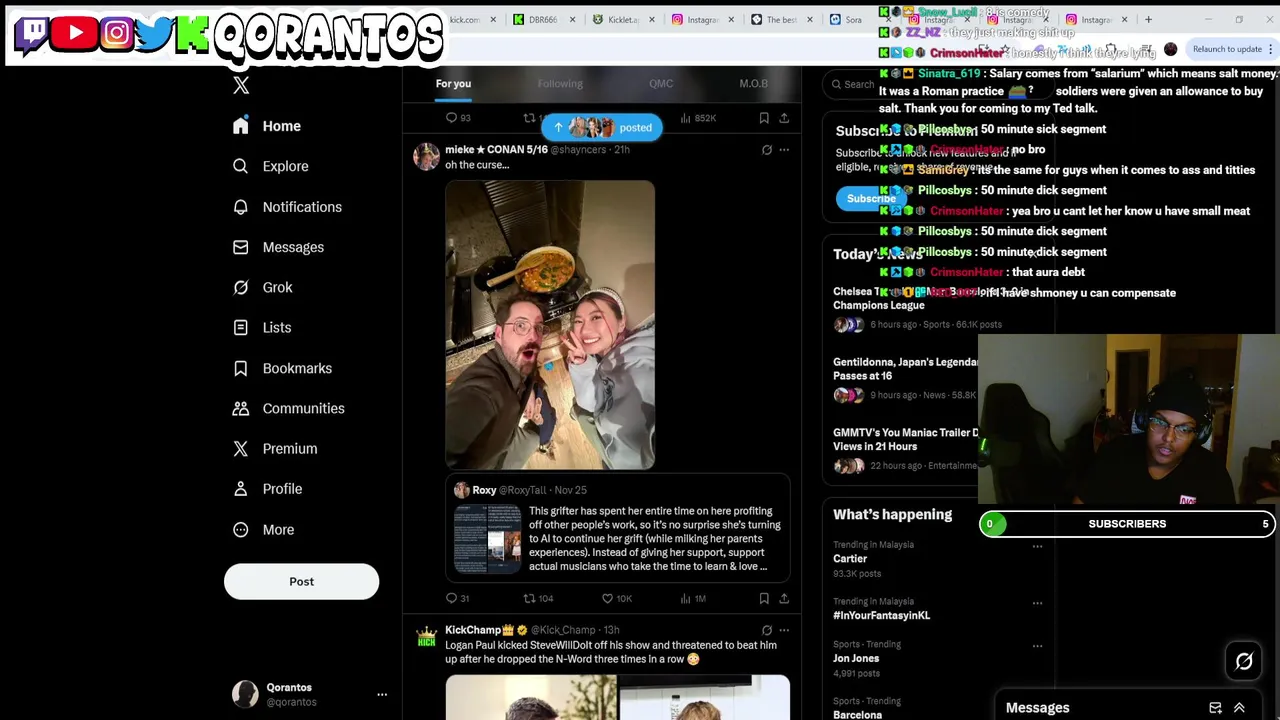The image size is (1280, 720).
Task: Click the new posts 'posted' pill
Action: 601,128
